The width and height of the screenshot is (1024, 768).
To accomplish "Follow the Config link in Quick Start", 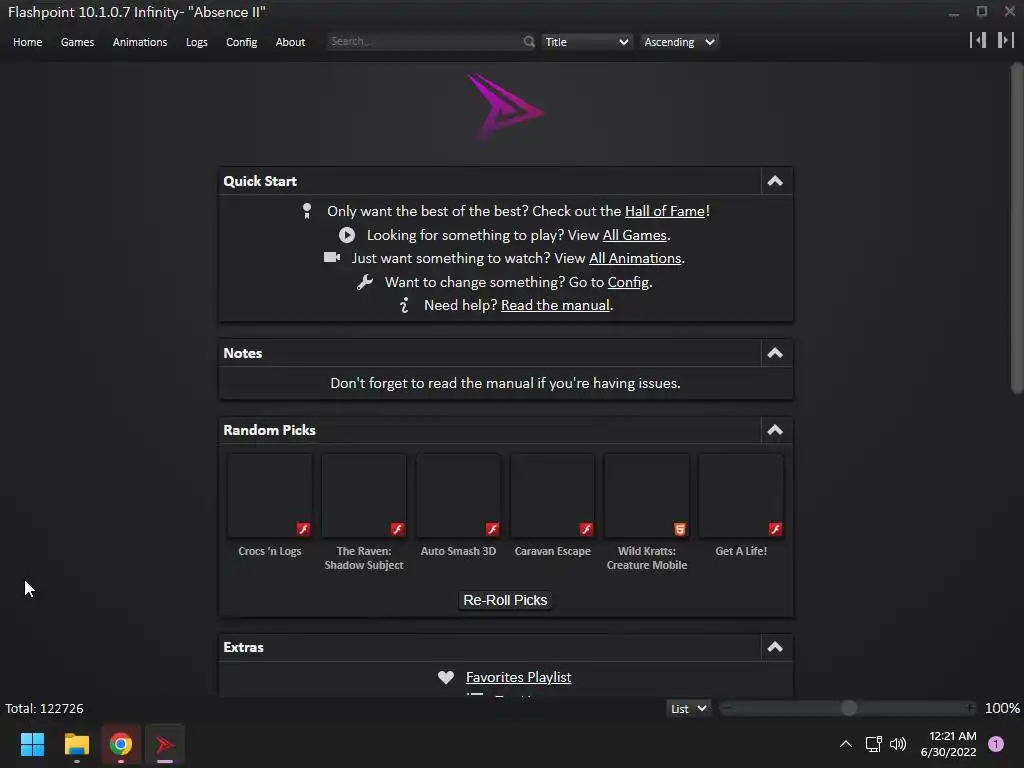I will (x=628, y=282).
